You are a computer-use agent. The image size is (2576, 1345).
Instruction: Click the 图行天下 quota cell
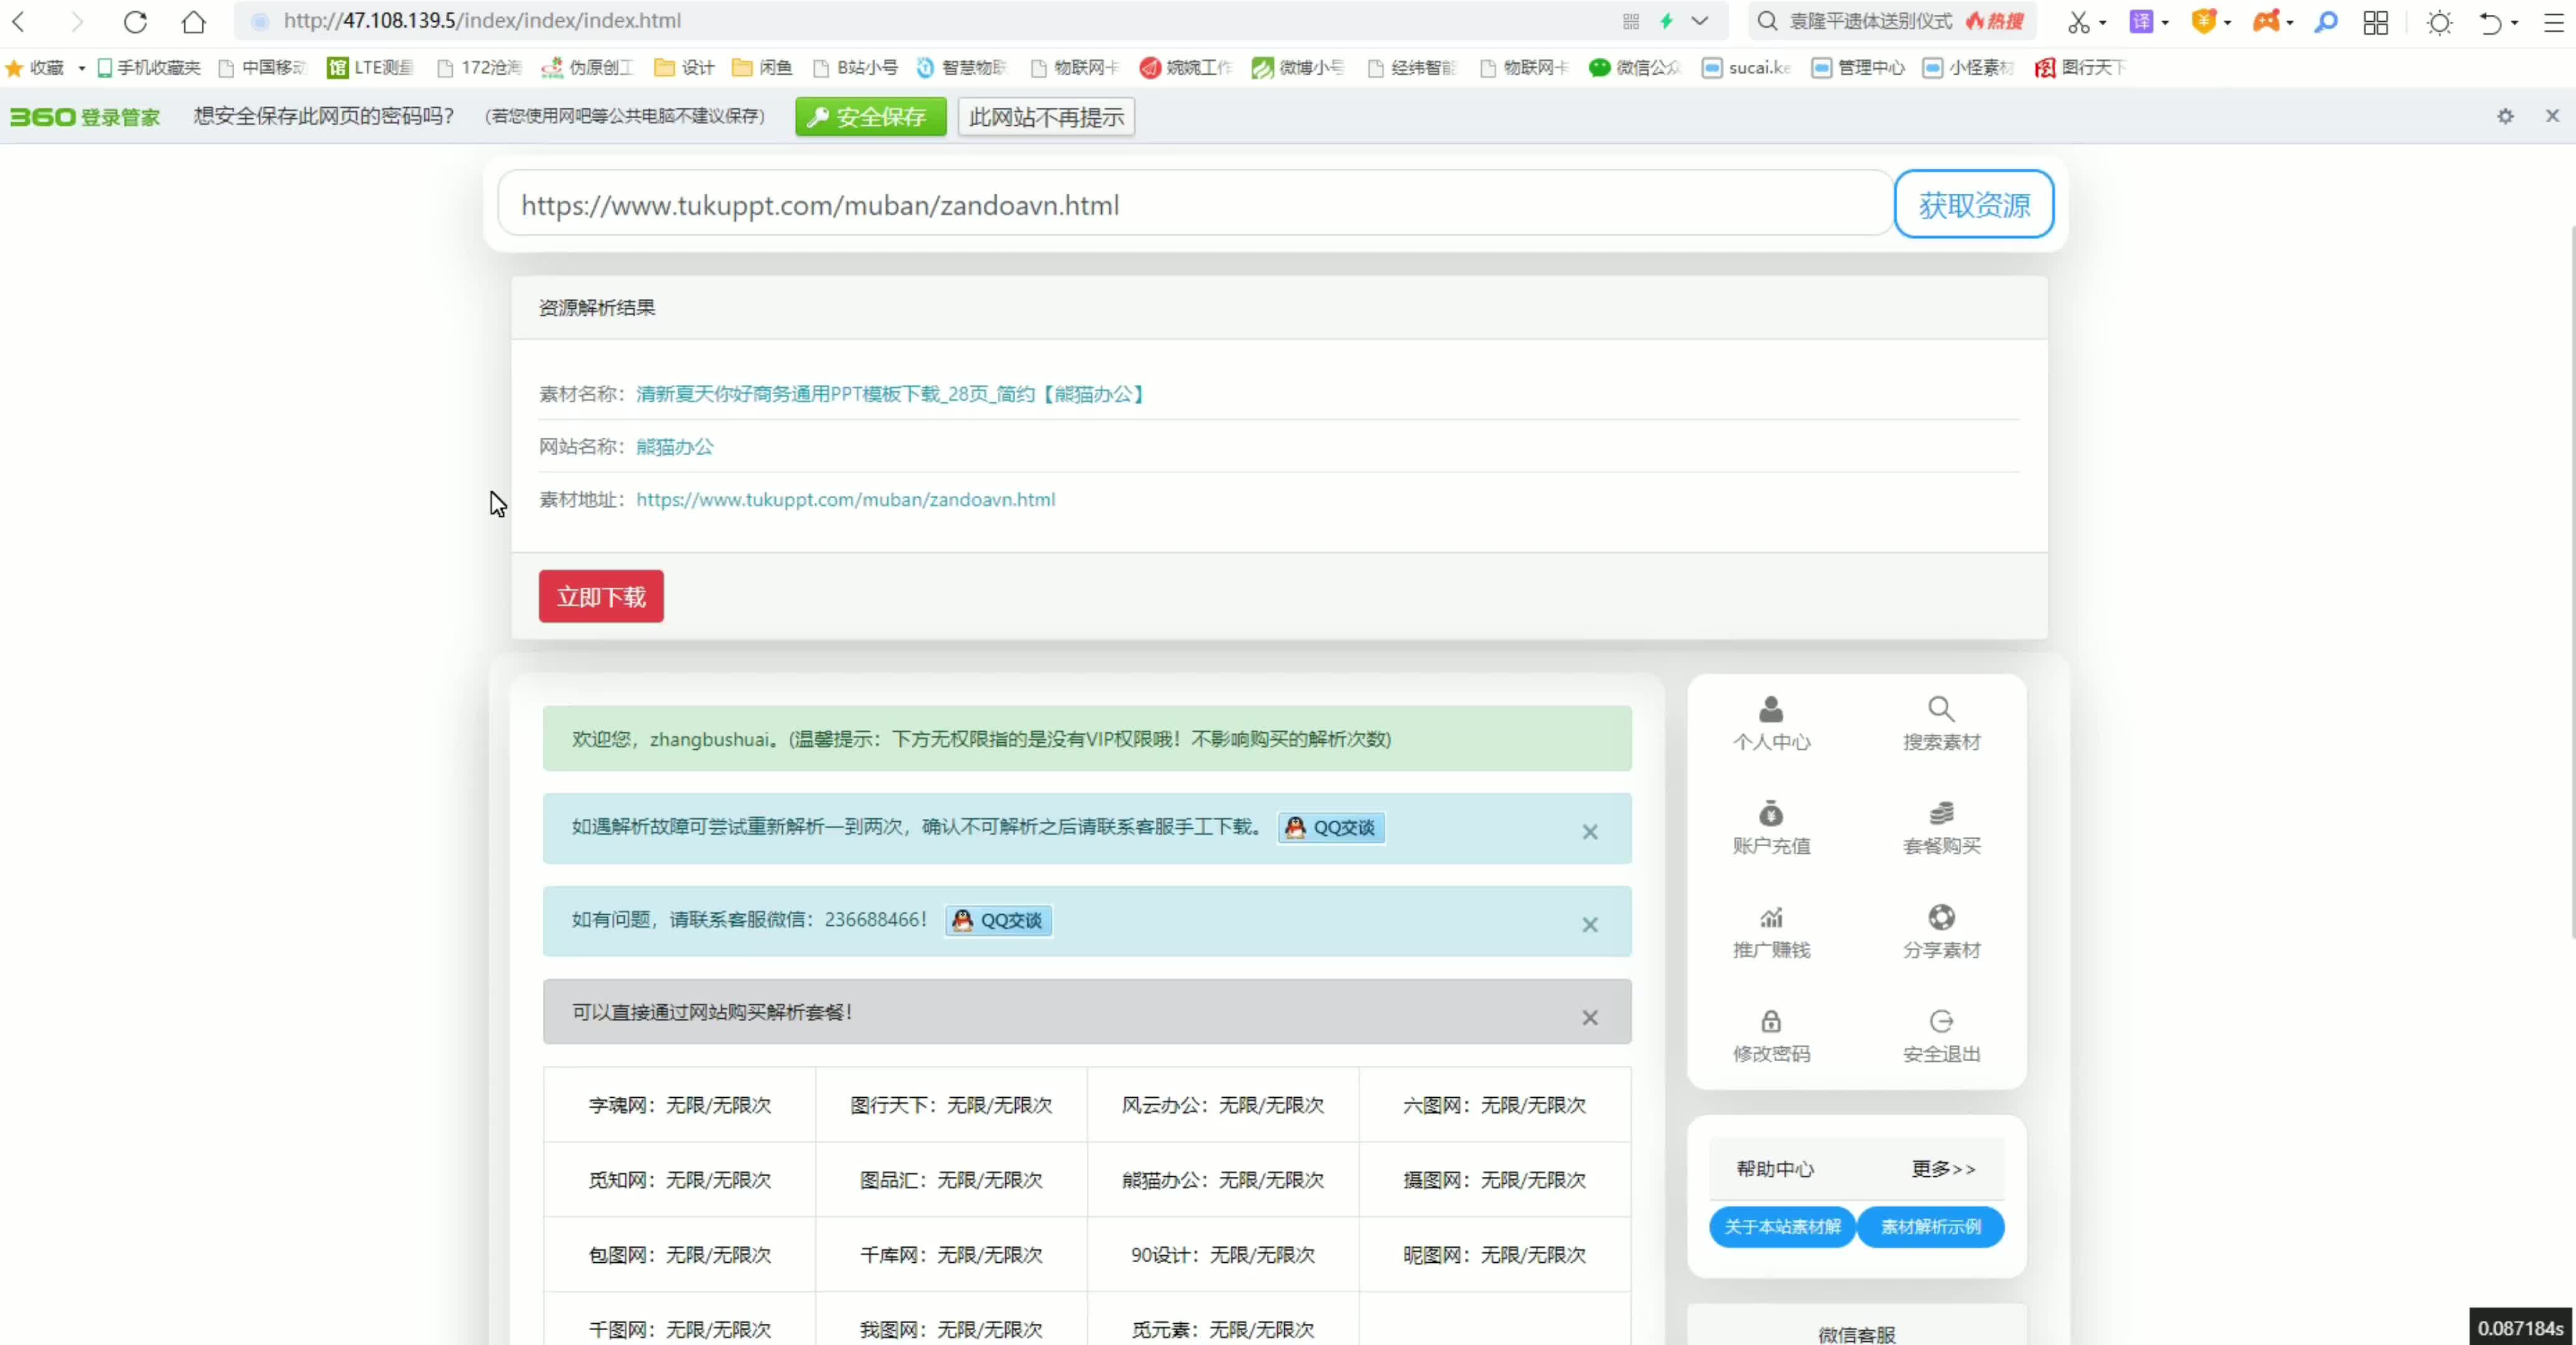click(x=951, y=1105)
